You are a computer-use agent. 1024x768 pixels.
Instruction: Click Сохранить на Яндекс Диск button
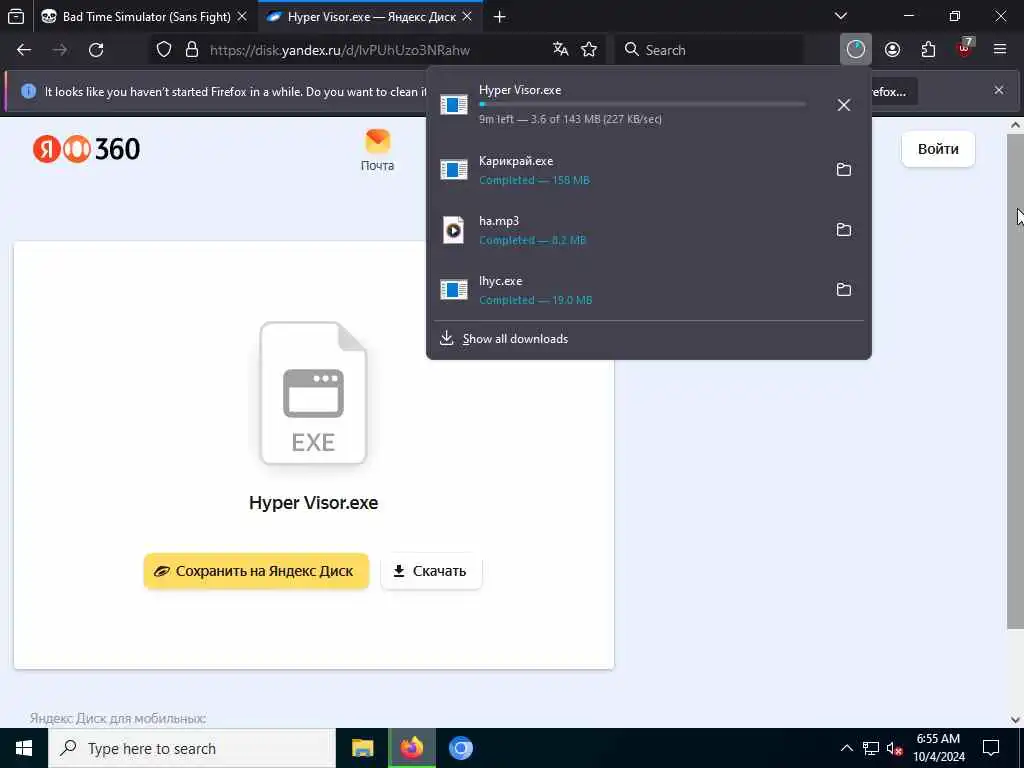[256, 571]
